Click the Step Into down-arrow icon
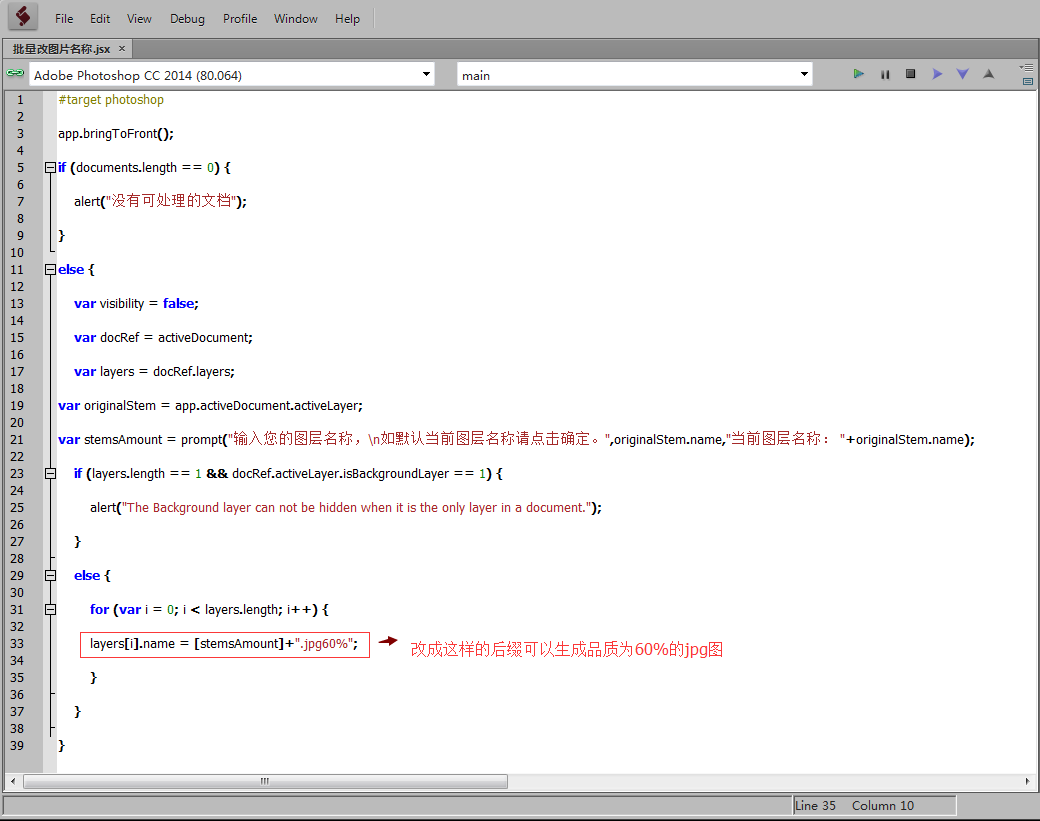The image size is (1040, 821). [962, 74]
